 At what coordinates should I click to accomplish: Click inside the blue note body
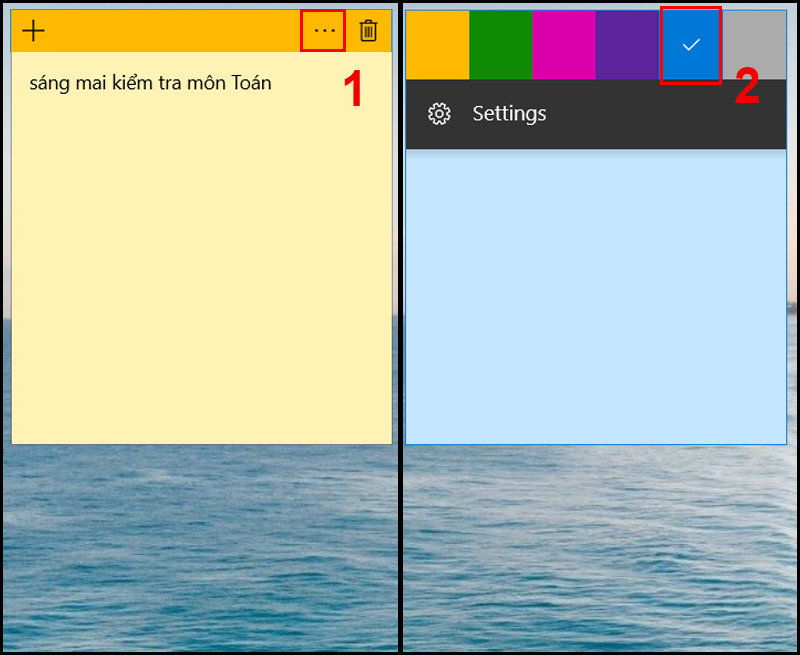tap(596, 296)
